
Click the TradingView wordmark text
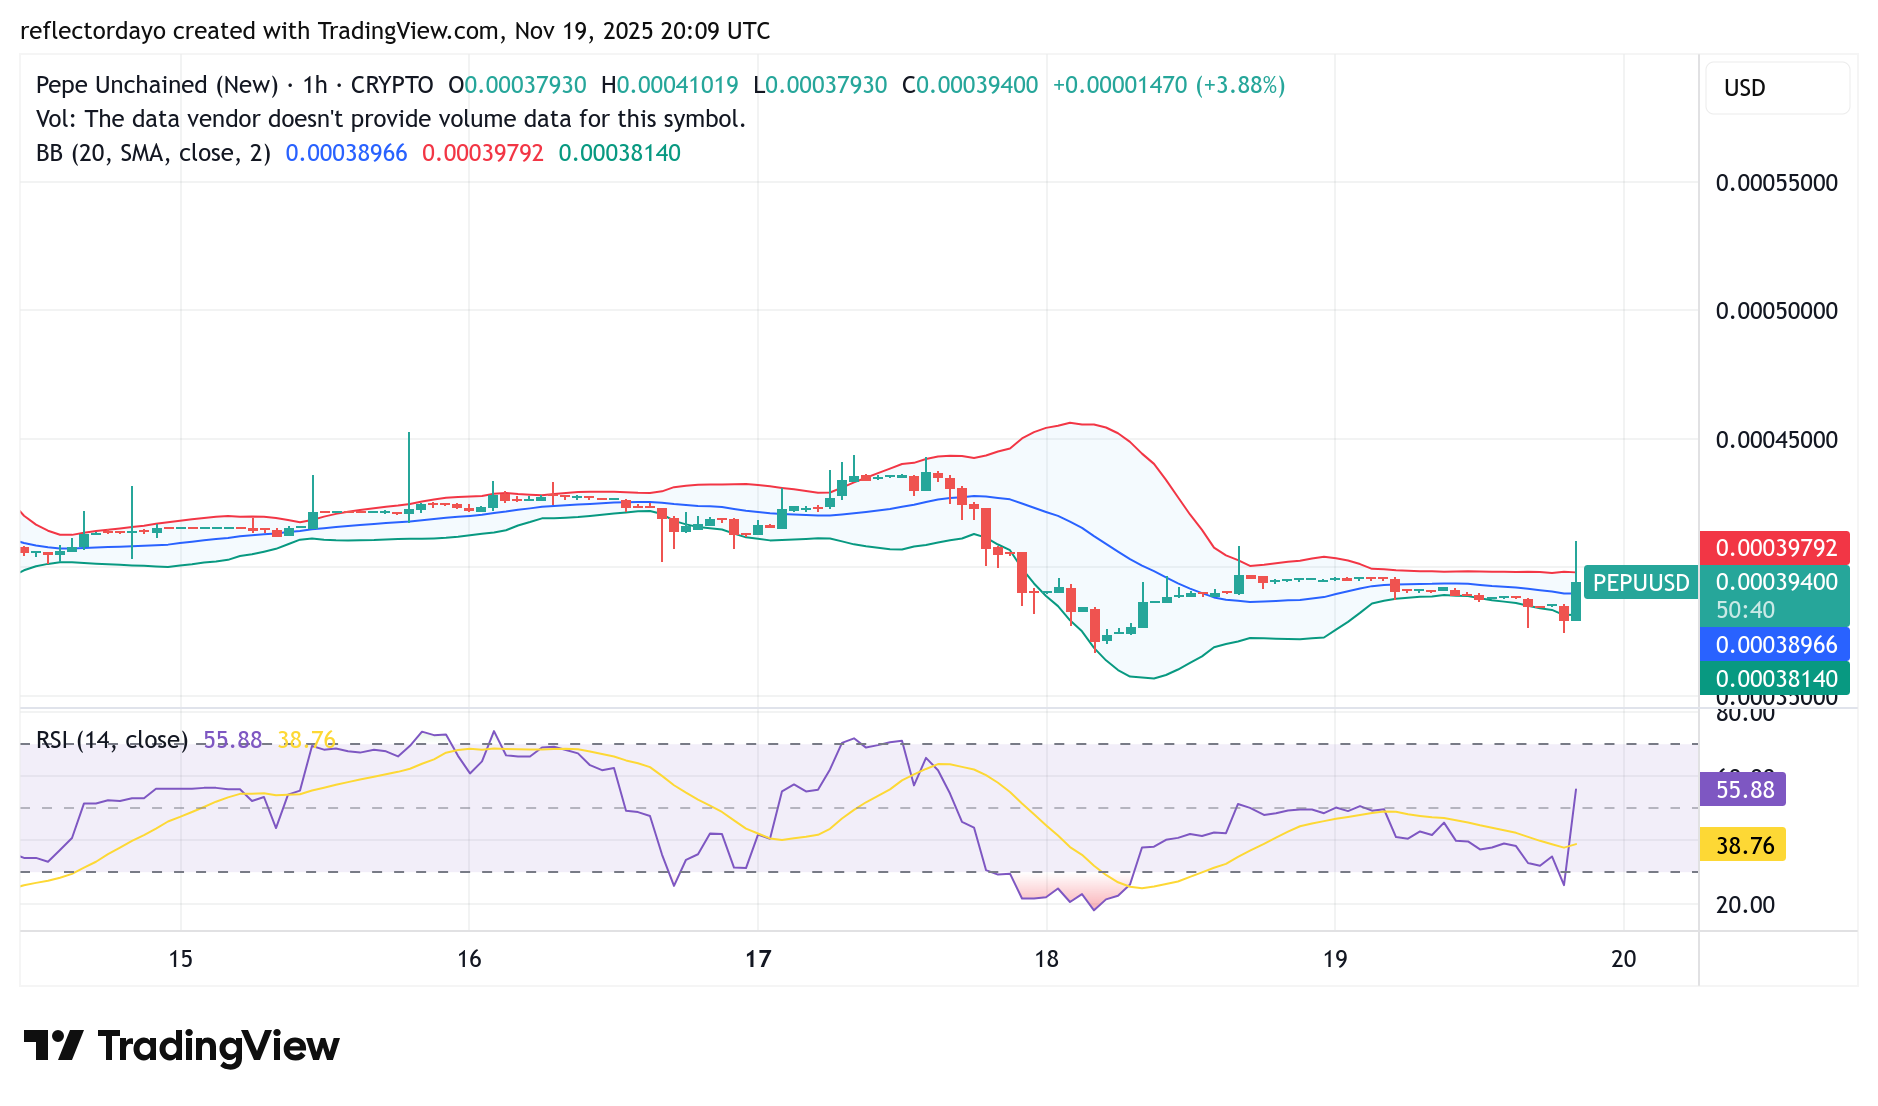coord(219,1046)
